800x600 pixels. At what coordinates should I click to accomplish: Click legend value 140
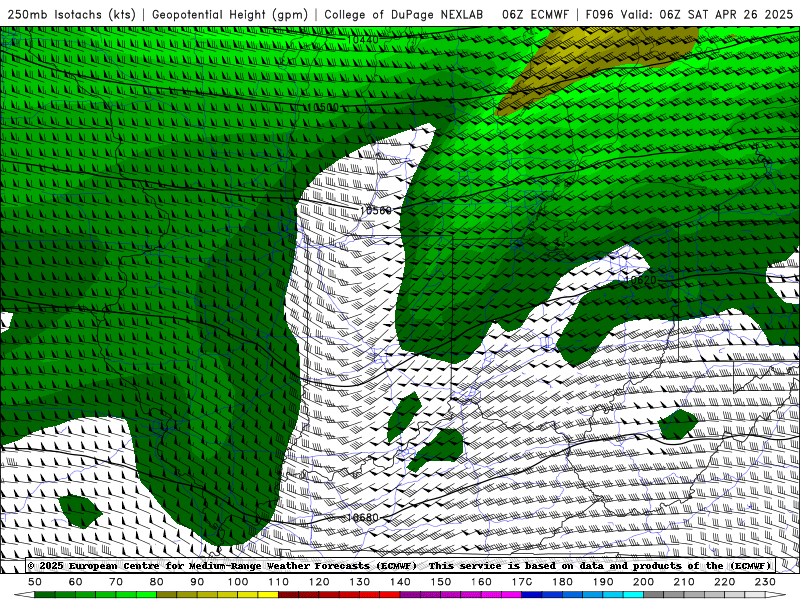pos(400,582)
